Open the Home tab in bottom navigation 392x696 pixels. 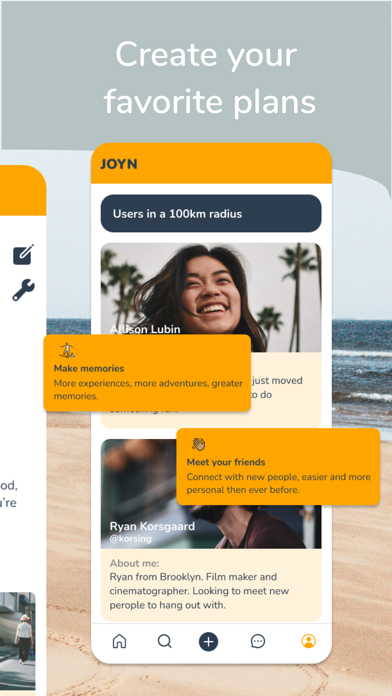[119, 641]
